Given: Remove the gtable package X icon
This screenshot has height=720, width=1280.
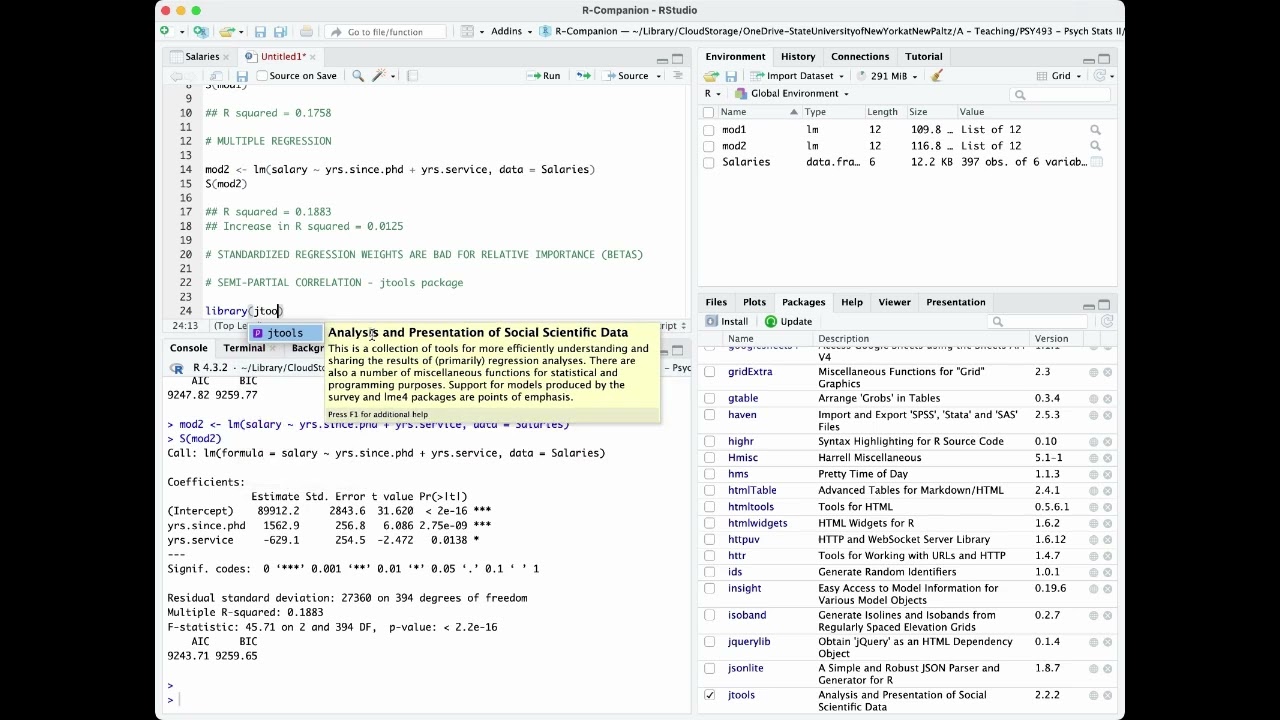Looking at the screenshot, I should tap(1107, 399).
